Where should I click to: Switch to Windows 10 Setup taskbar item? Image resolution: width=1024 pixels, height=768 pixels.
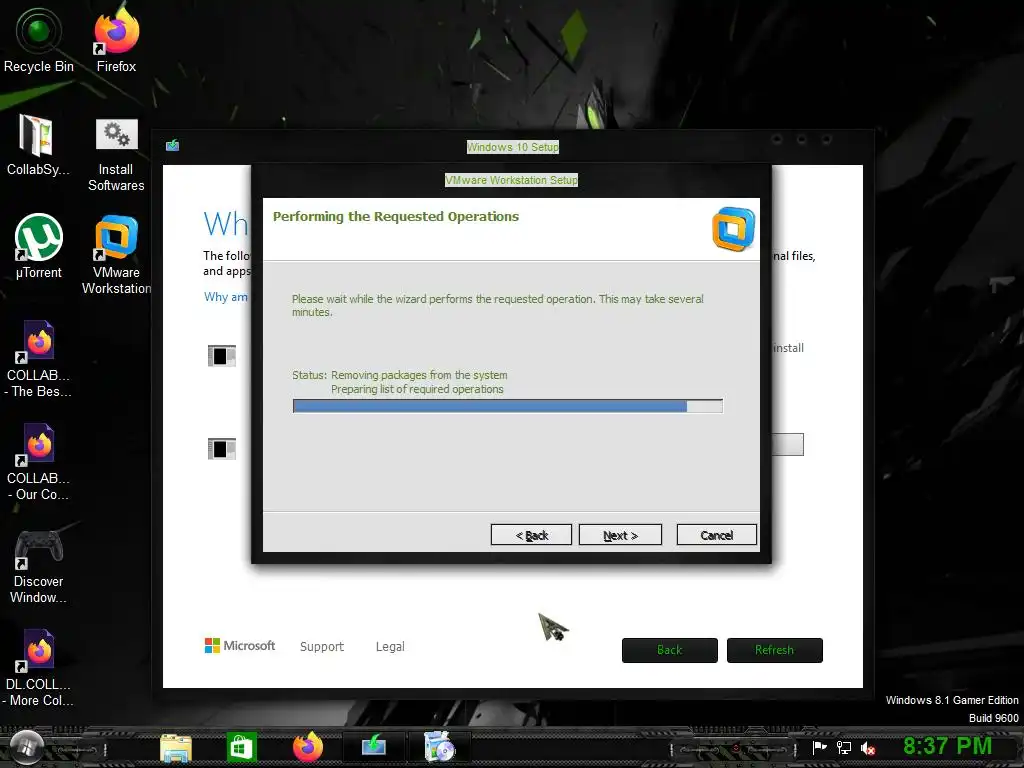click(374, 746)
